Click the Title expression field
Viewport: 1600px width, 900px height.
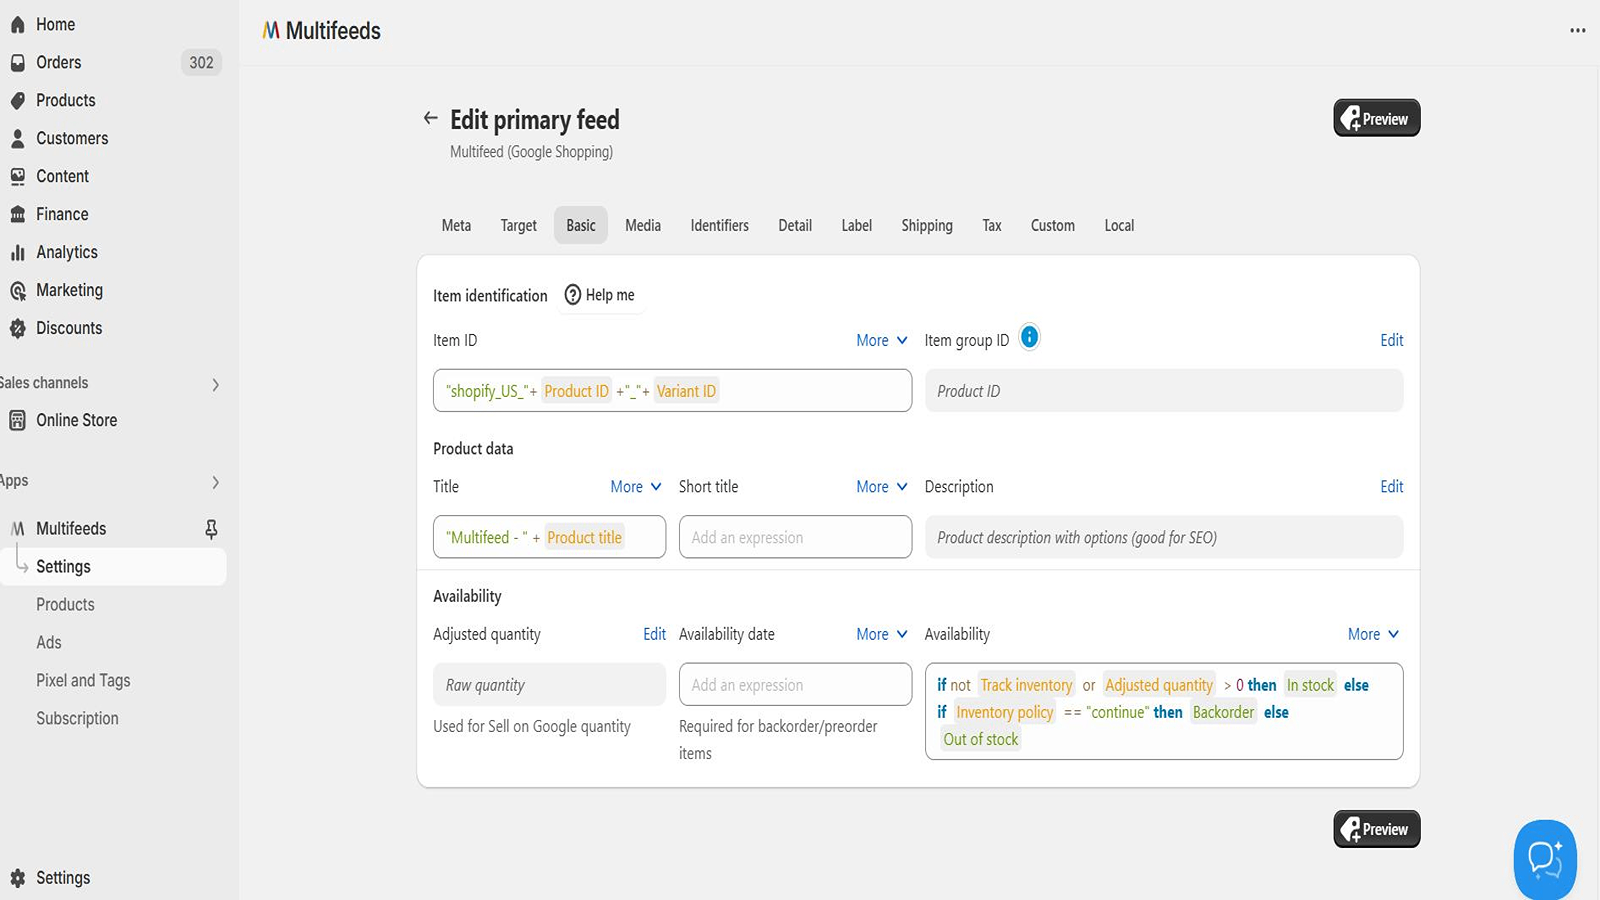(x=549, y=537)
